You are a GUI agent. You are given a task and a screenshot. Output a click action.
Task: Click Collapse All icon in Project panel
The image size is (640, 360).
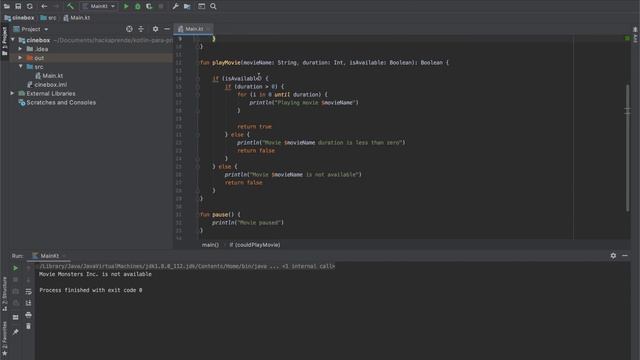click(x=141, y=29)
